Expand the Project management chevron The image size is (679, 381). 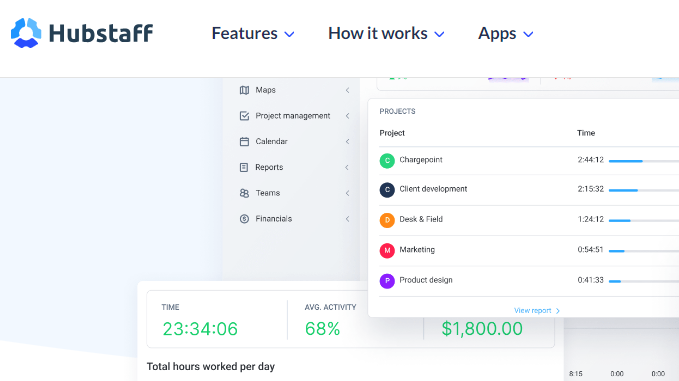tap(347, 116)
